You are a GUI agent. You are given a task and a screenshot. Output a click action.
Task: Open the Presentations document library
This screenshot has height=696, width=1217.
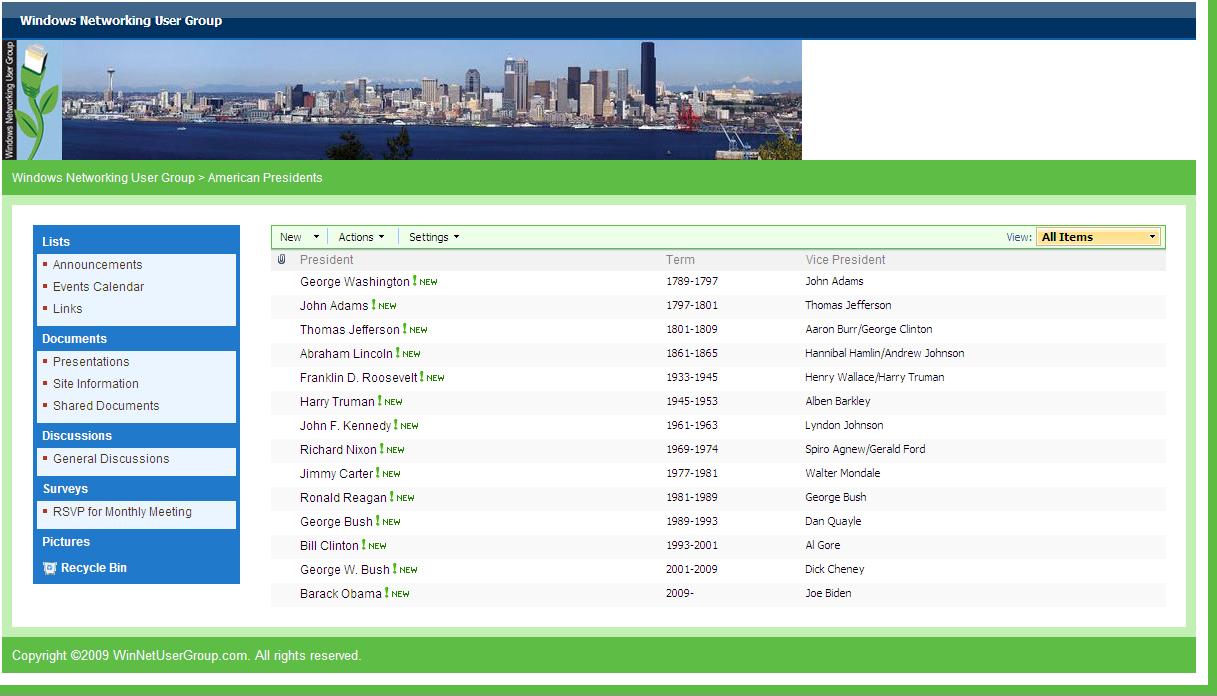coord(91,362)
